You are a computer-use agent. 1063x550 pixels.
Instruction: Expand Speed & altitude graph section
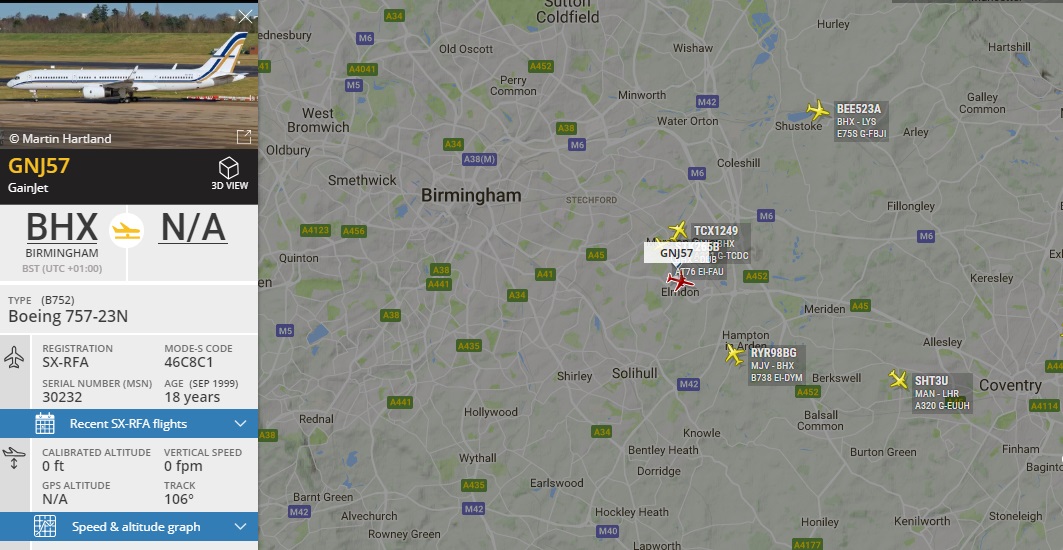(129, 527)
